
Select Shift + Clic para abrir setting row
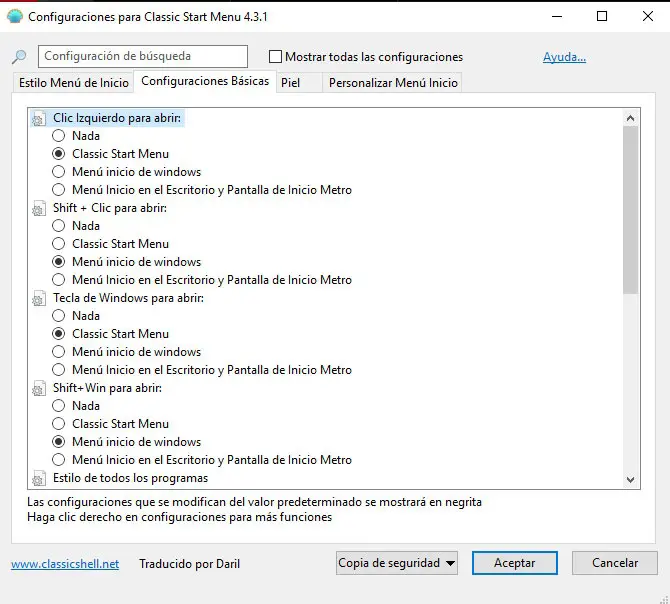[x=110, y=208]
